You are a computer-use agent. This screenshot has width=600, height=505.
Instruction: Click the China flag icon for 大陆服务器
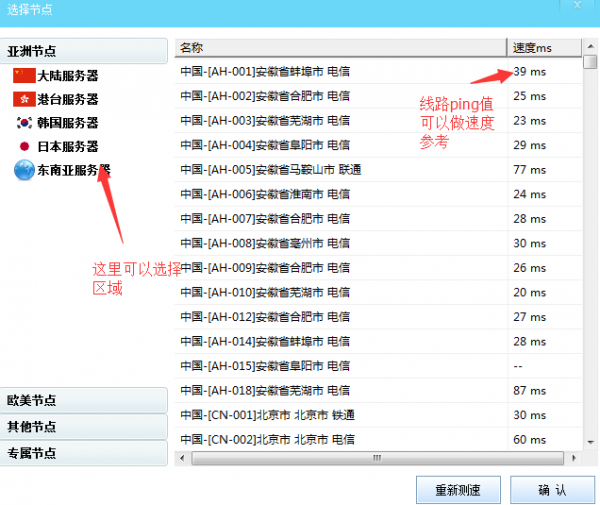tap(23, 76)
